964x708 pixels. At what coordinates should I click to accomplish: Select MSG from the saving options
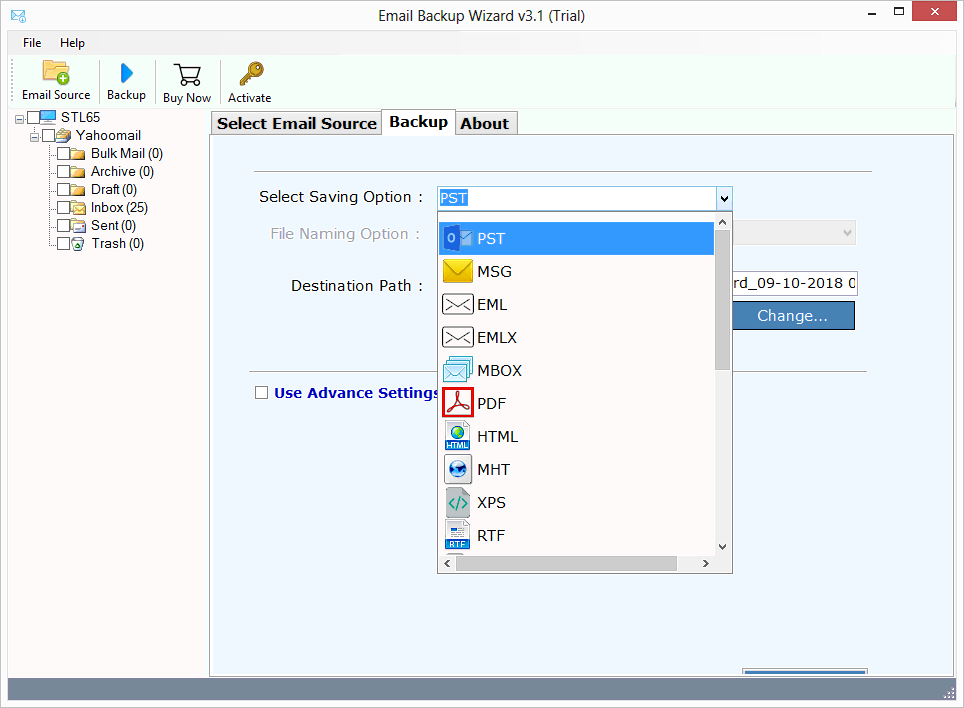pyautogui.click(x=576, y=272)
